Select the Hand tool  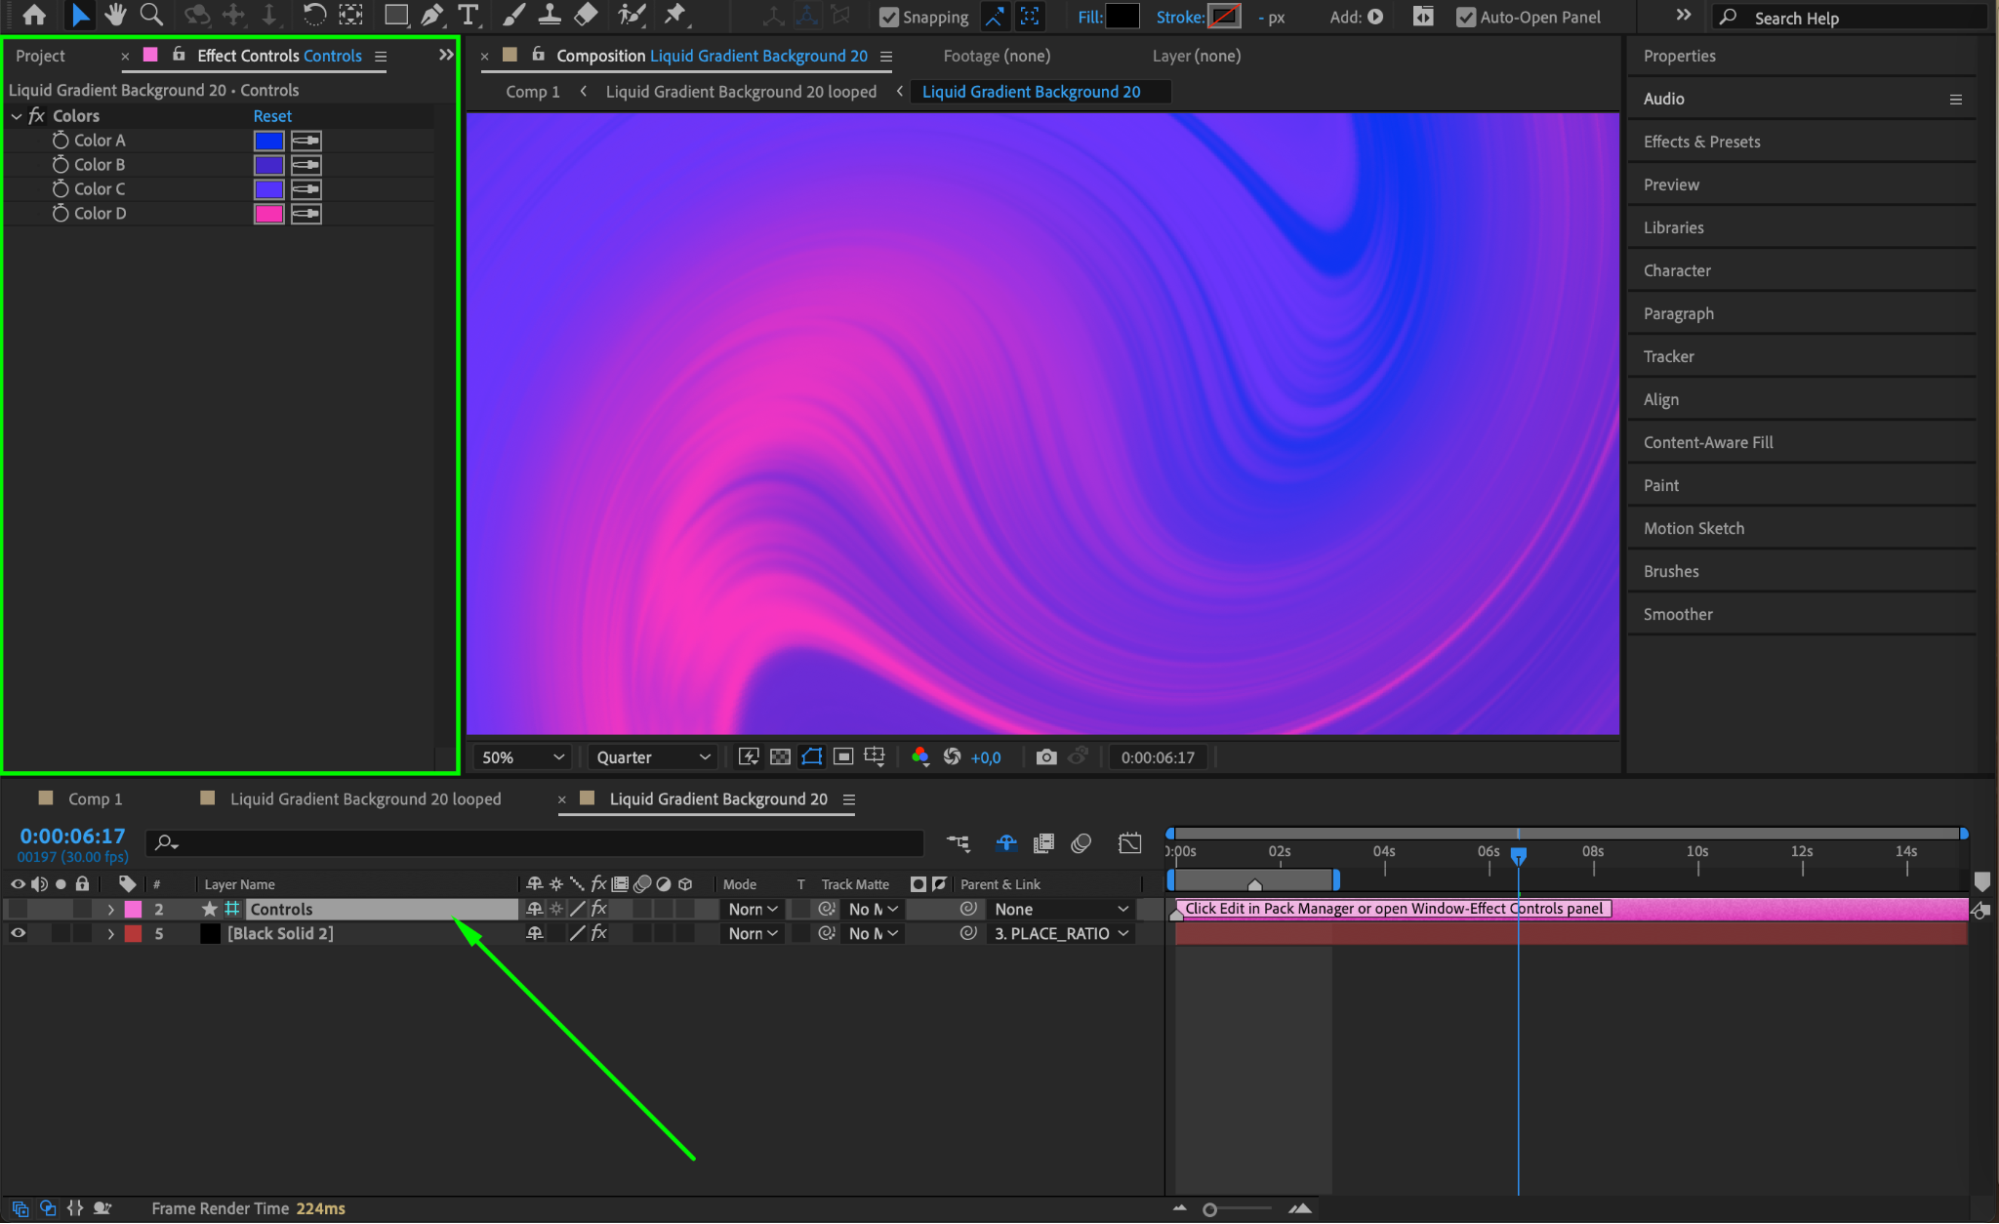115,15
